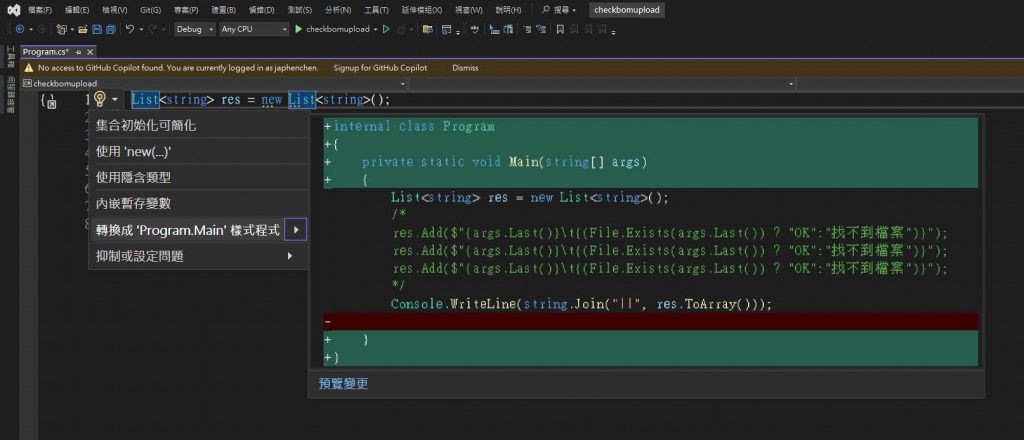Image resolution: width=1024 pixels, height=440 pixels.
Task: Click Signup for GitHub Copilot button
Action: 380,68
